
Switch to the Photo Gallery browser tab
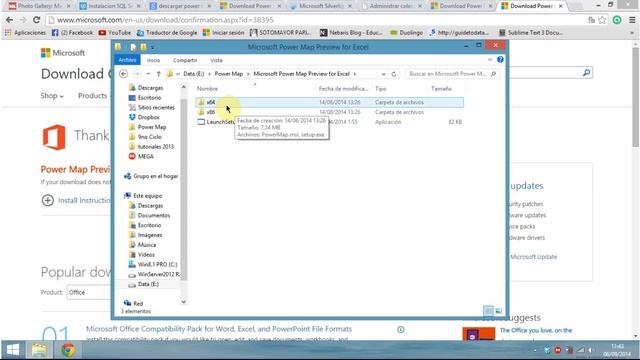(39, 6)
